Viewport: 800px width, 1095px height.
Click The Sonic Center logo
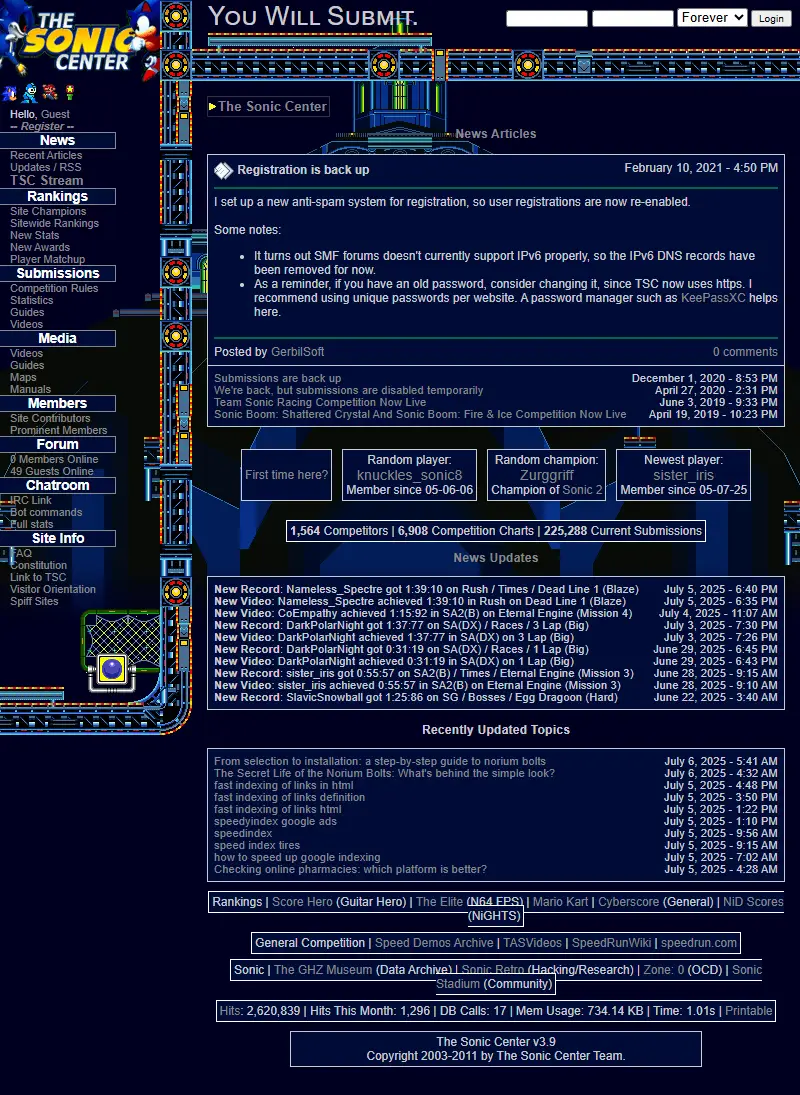(x=80, y=39)
